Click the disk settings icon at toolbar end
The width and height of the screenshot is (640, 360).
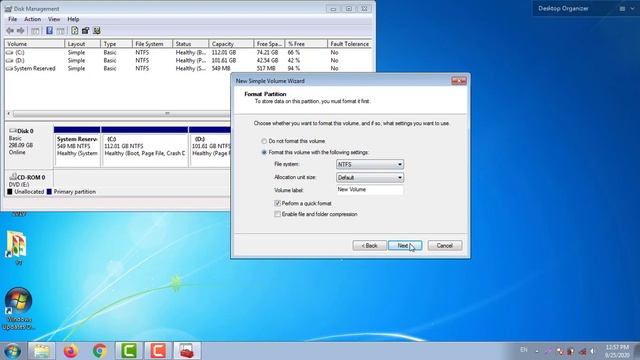97,31
